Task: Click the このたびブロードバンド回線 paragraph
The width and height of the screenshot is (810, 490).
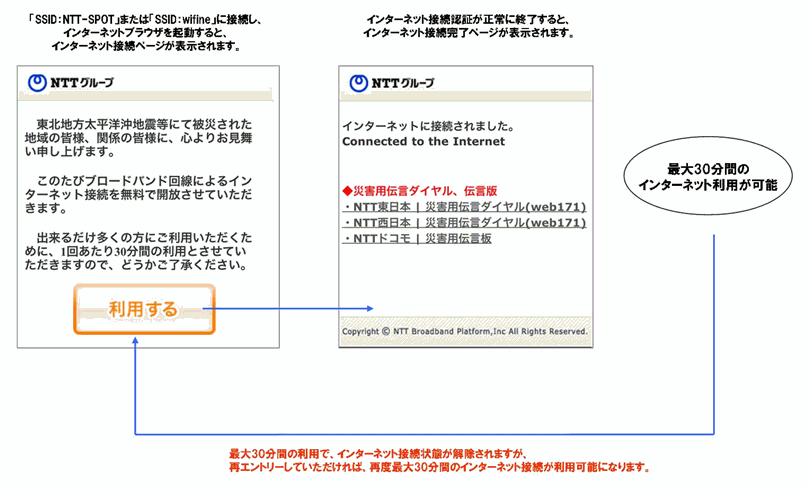Action: (x=138, y=195)
